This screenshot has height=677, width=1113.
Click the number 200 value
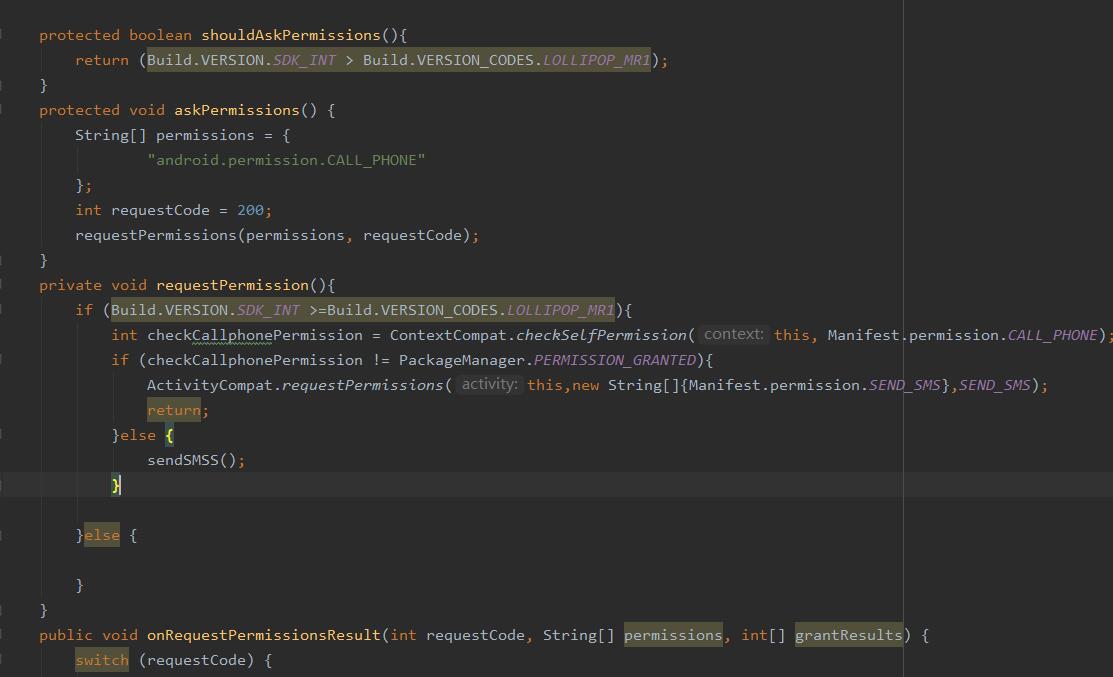tap(250, 210)
